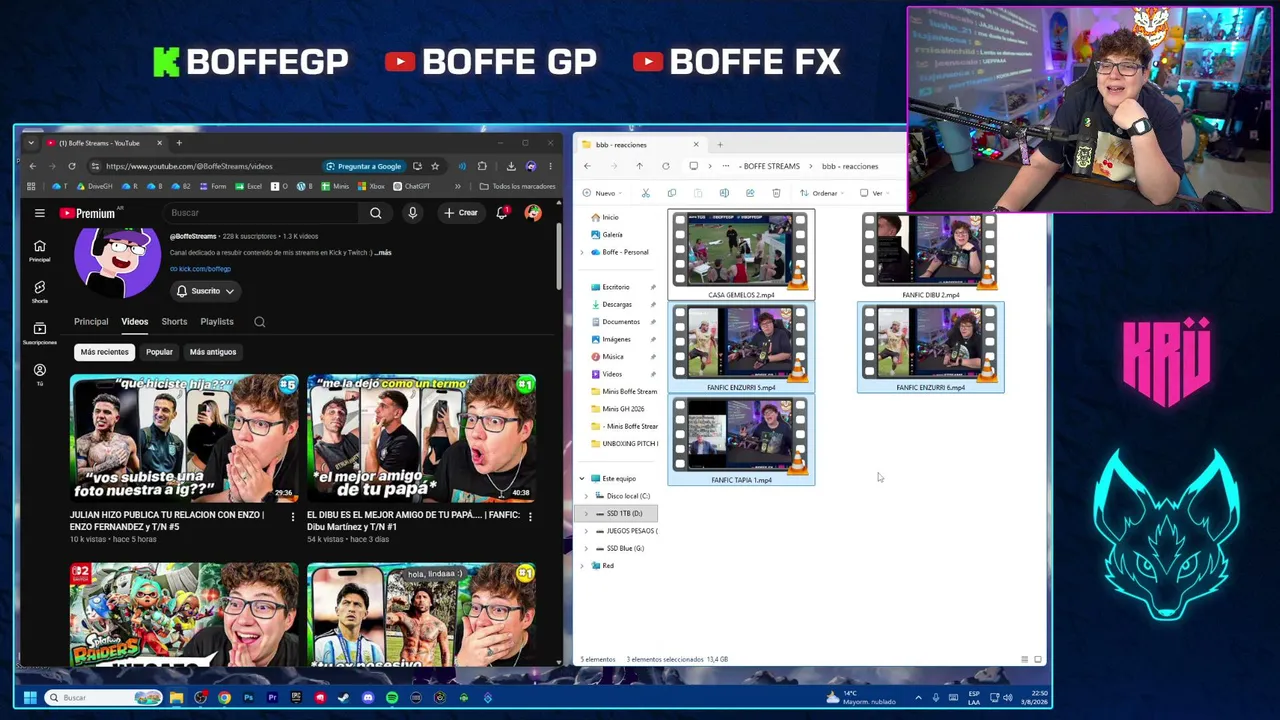The height and width of the screenshot is (720, 1280).
Task: Go back in the Chrome browser
Action: pos(32,166)
